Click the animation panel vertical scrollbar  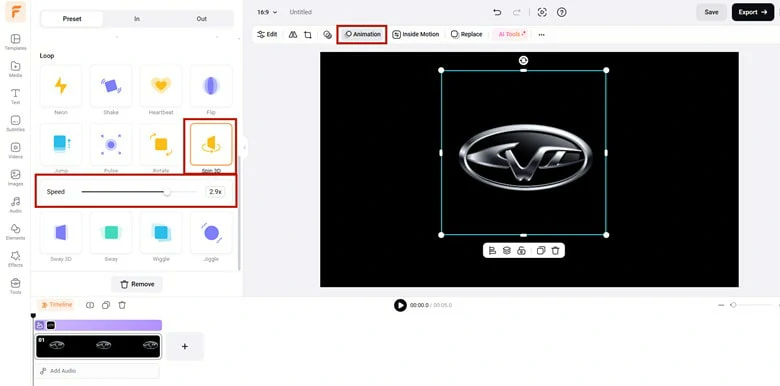239,213
